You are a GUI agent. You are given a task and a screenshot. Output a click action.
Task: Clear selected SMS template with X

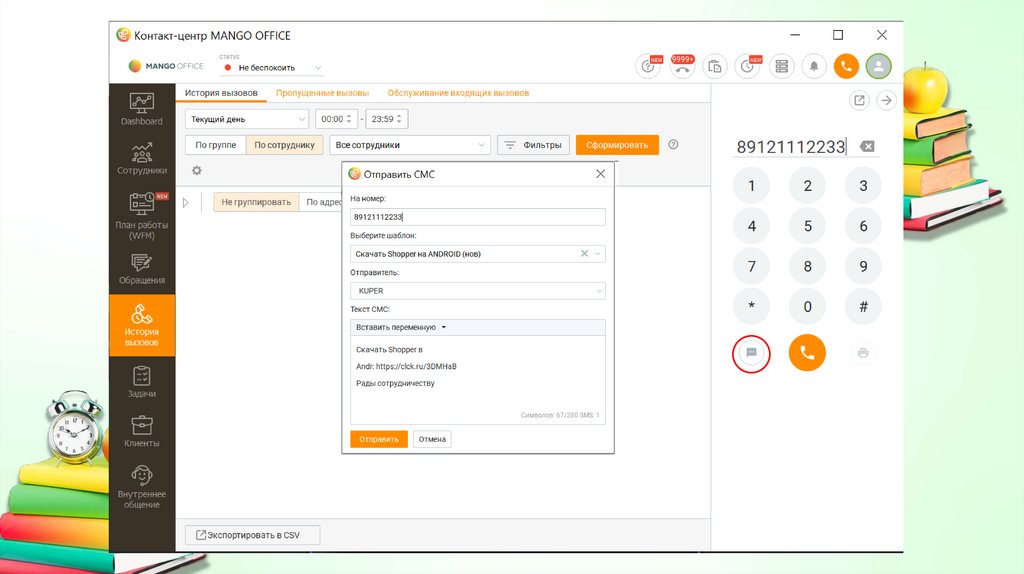point(584,253)
